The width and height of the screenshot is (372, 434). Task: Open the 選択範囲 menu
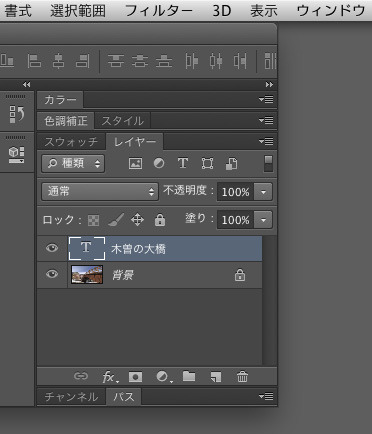coord(78,11)
